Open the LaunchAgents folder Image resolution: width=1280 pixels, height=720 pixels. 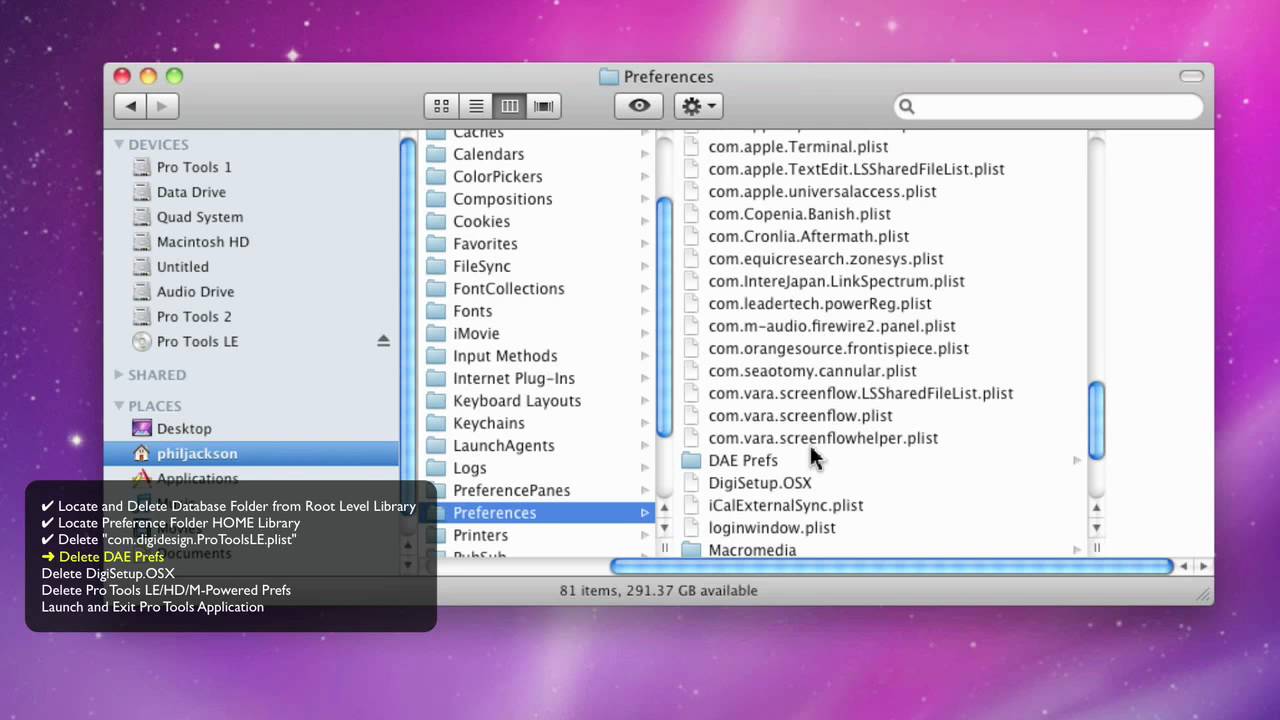point(503,446)
